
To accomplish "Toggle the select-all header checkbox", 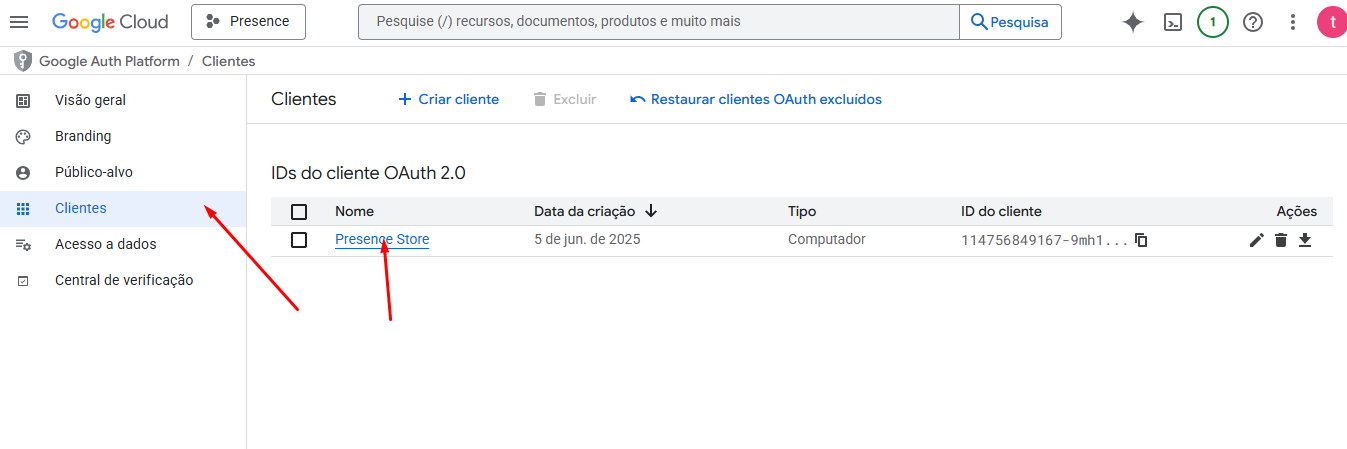I will (x=299, y=211).
